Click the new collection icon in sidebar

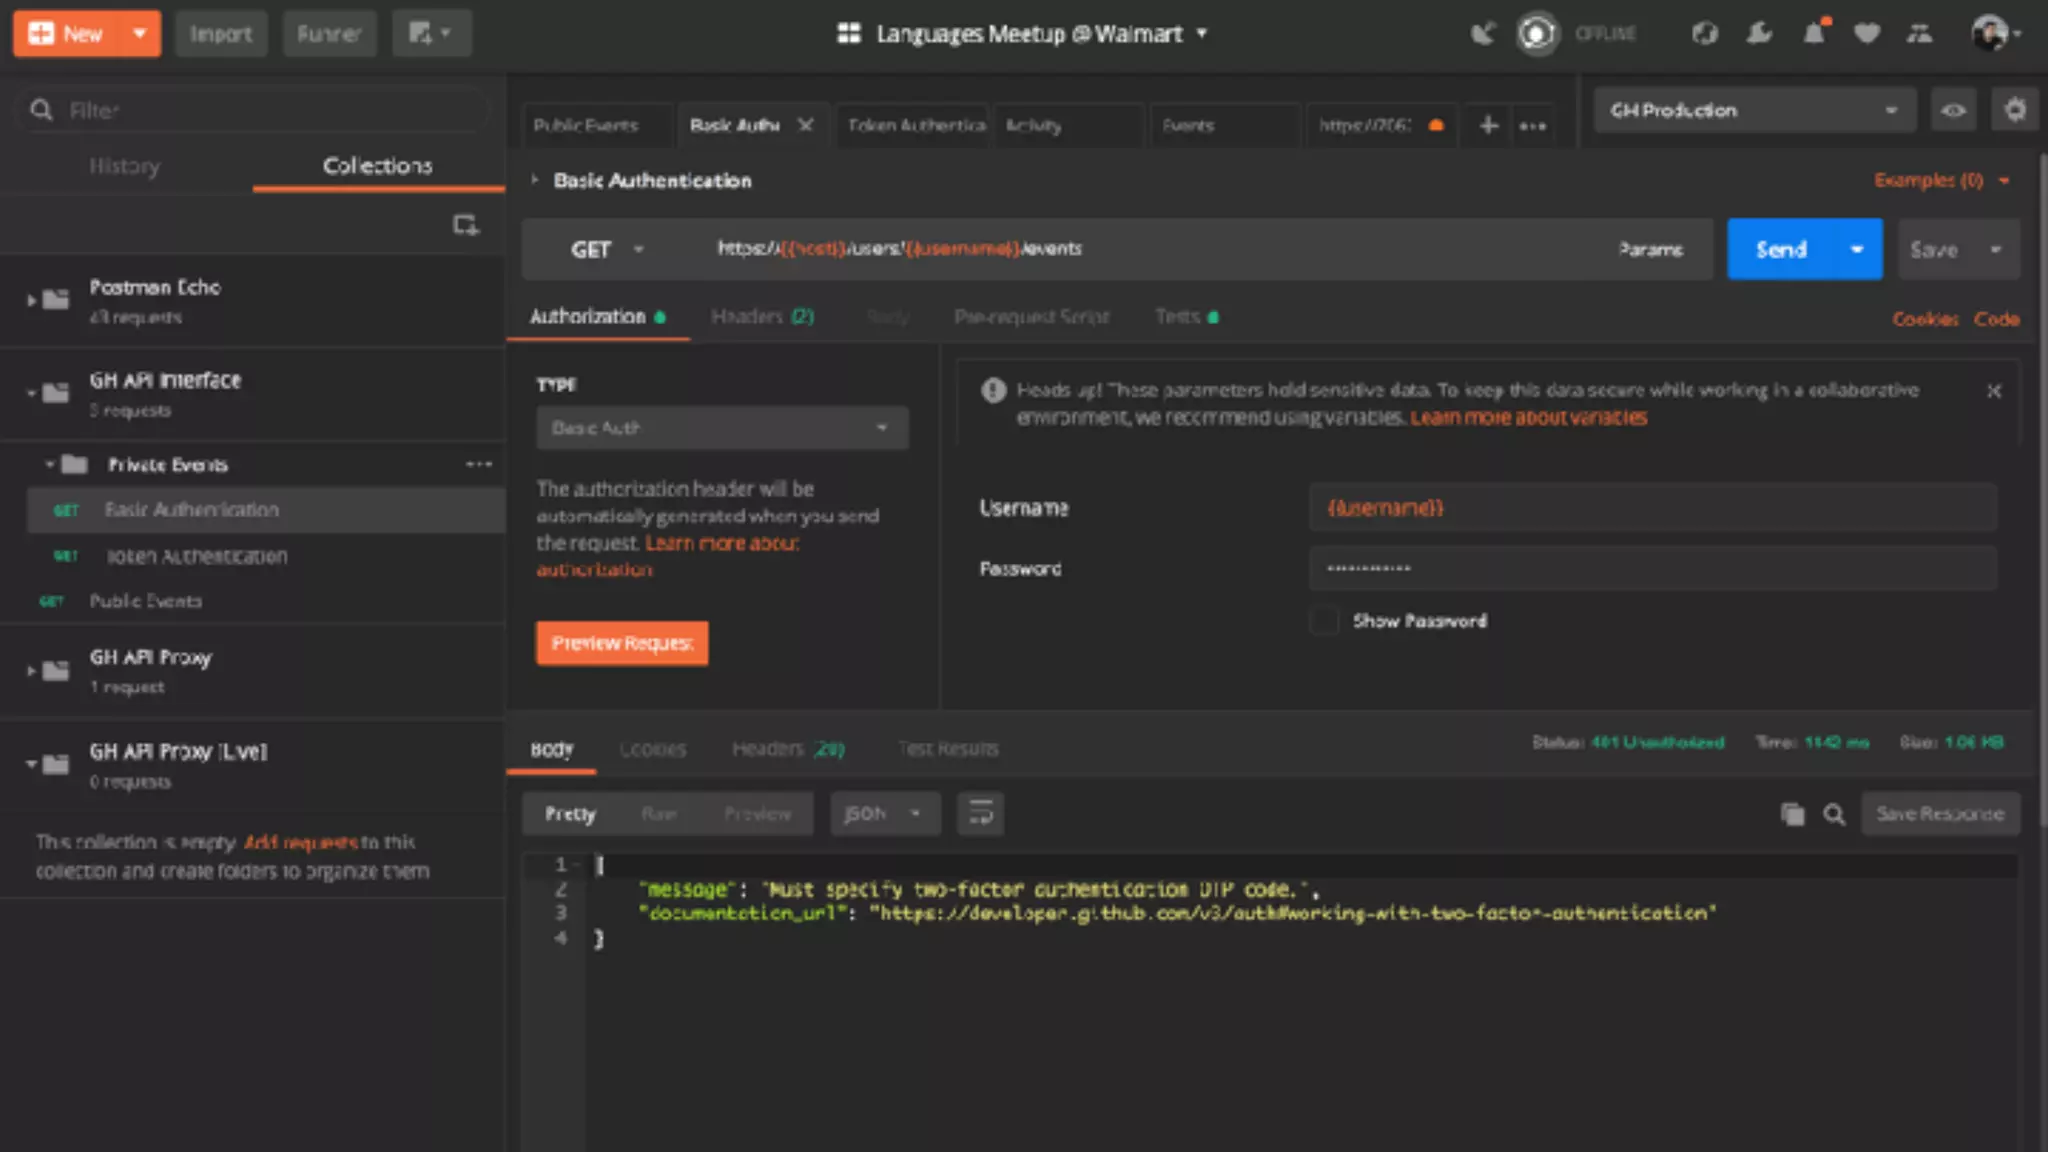click(465, 225)
